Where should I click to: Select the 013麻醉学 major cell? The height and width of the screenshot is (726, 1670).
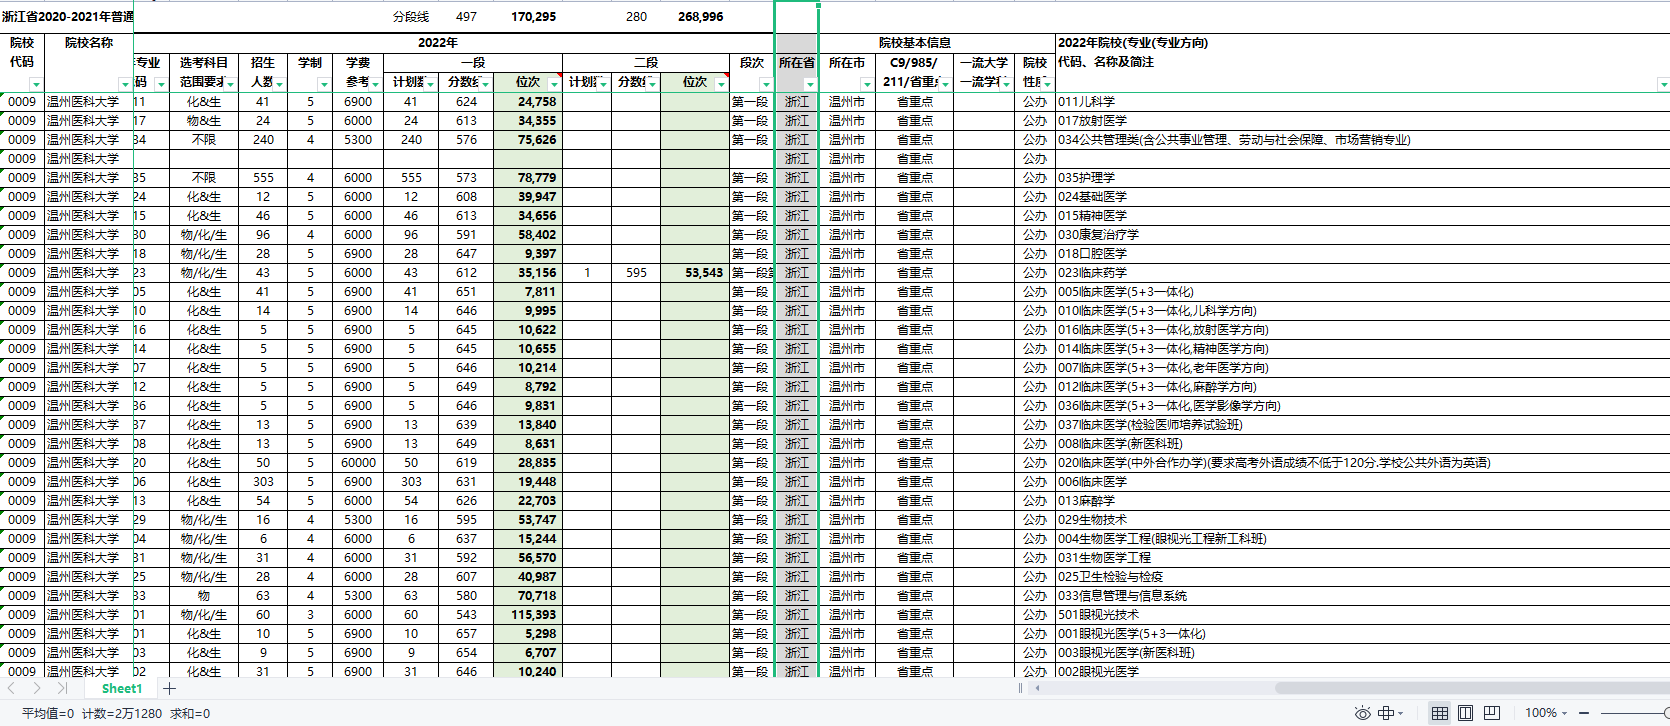[1362, 501]
